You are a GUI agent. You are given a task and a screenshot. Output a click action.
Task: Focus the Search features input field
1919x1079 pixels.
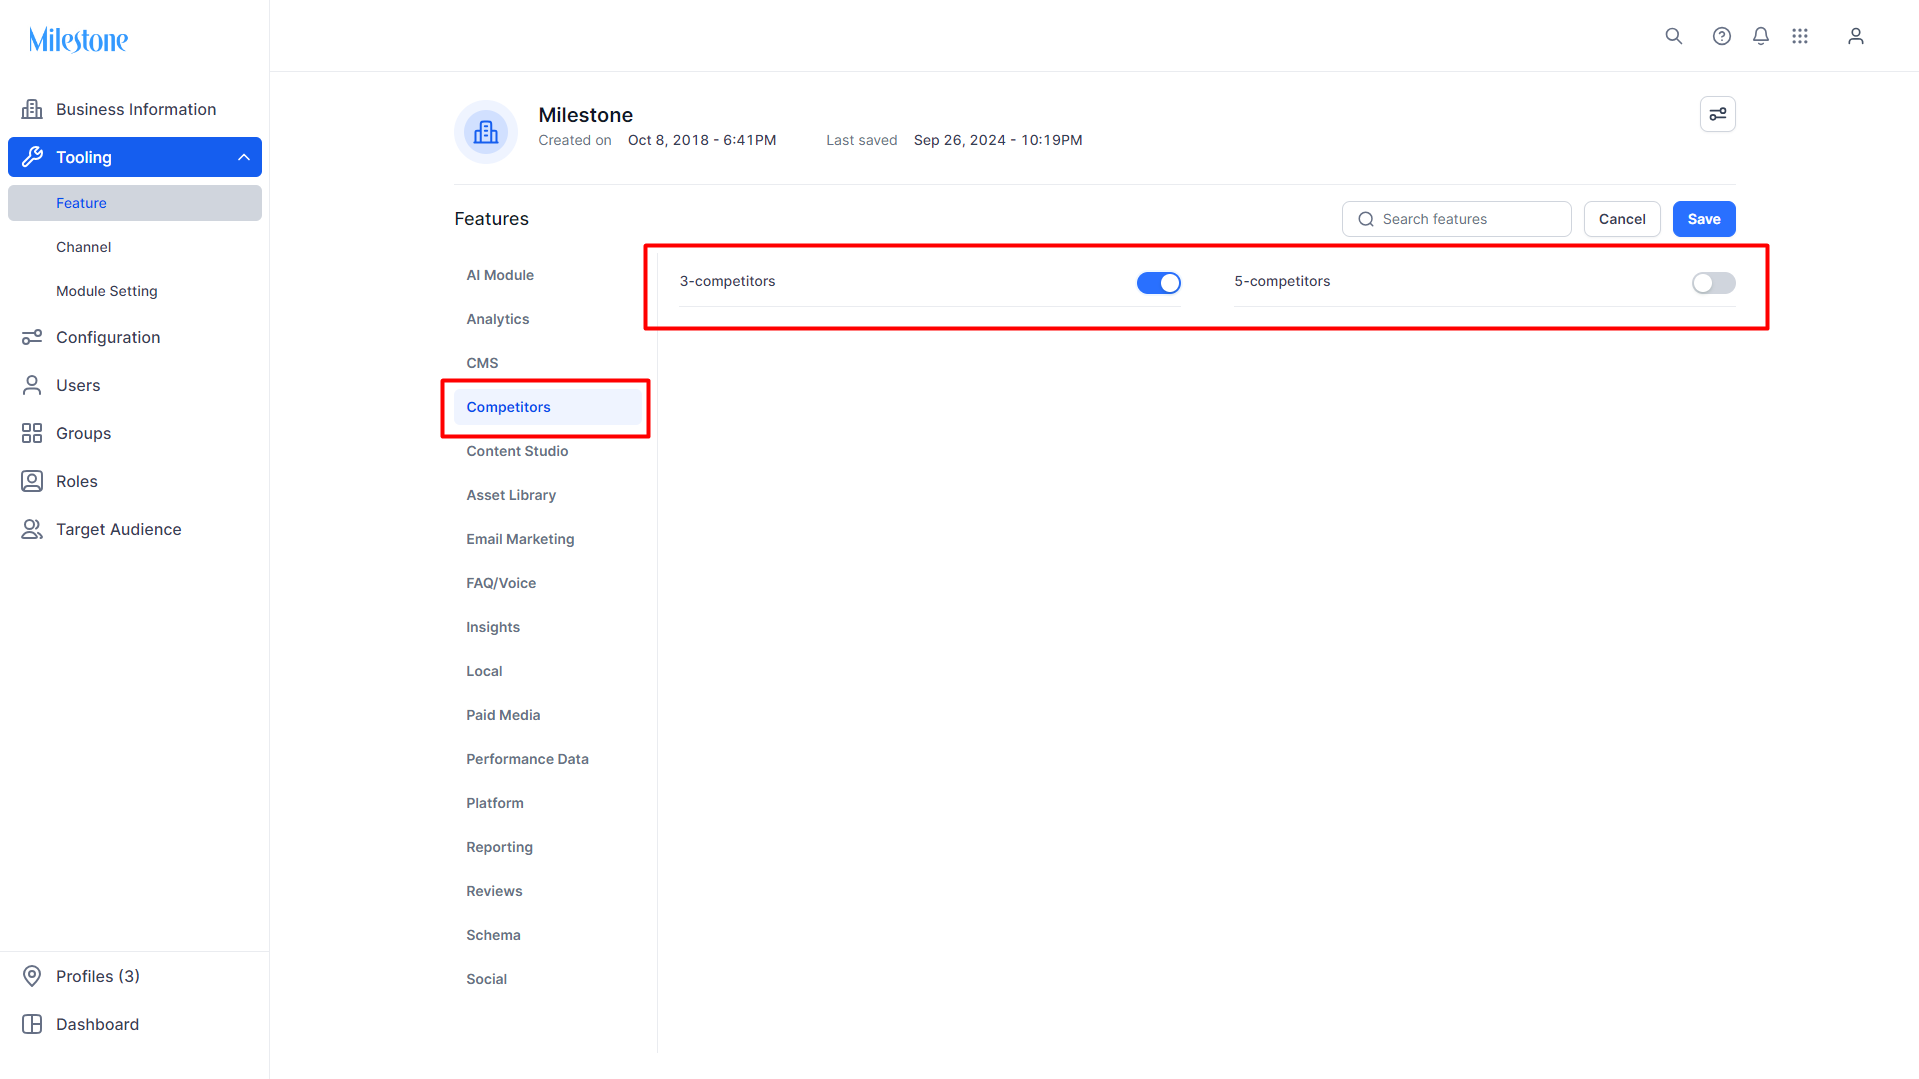point(1457,219)
